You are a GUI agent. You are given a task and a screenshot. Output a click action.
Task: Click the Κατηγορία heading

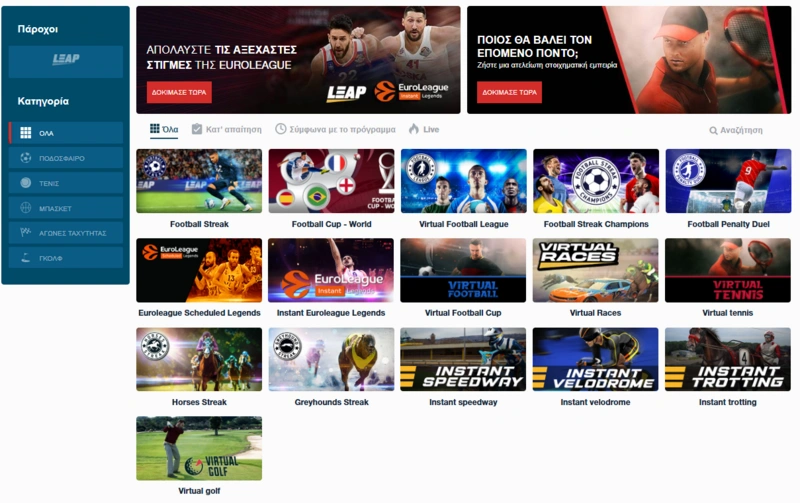coord(43,101)
